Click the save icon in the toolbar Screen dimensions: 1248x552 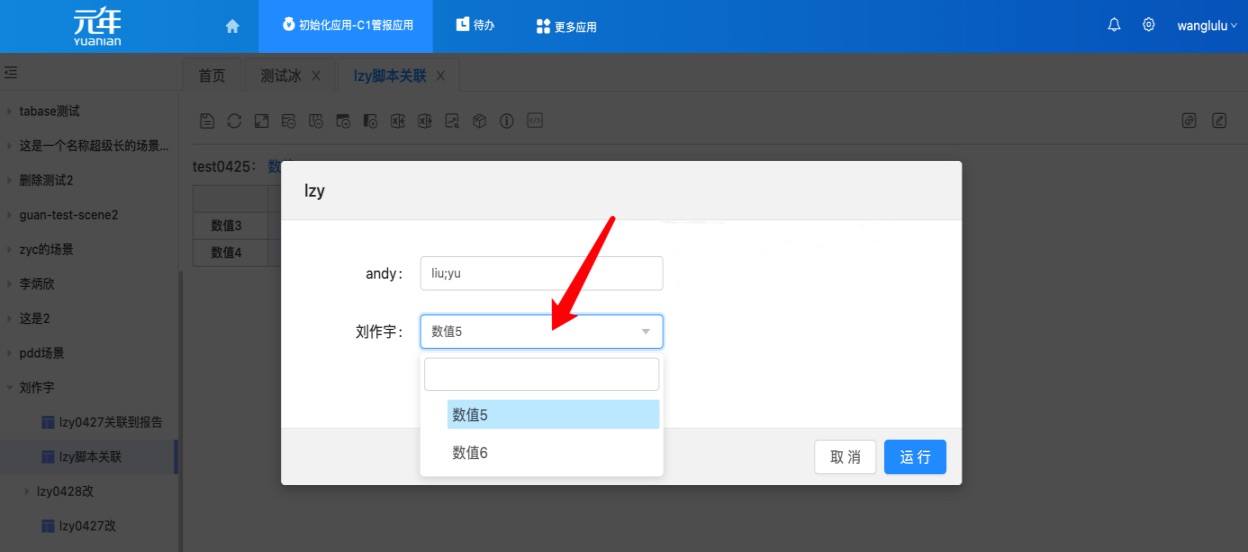point(207,121)
